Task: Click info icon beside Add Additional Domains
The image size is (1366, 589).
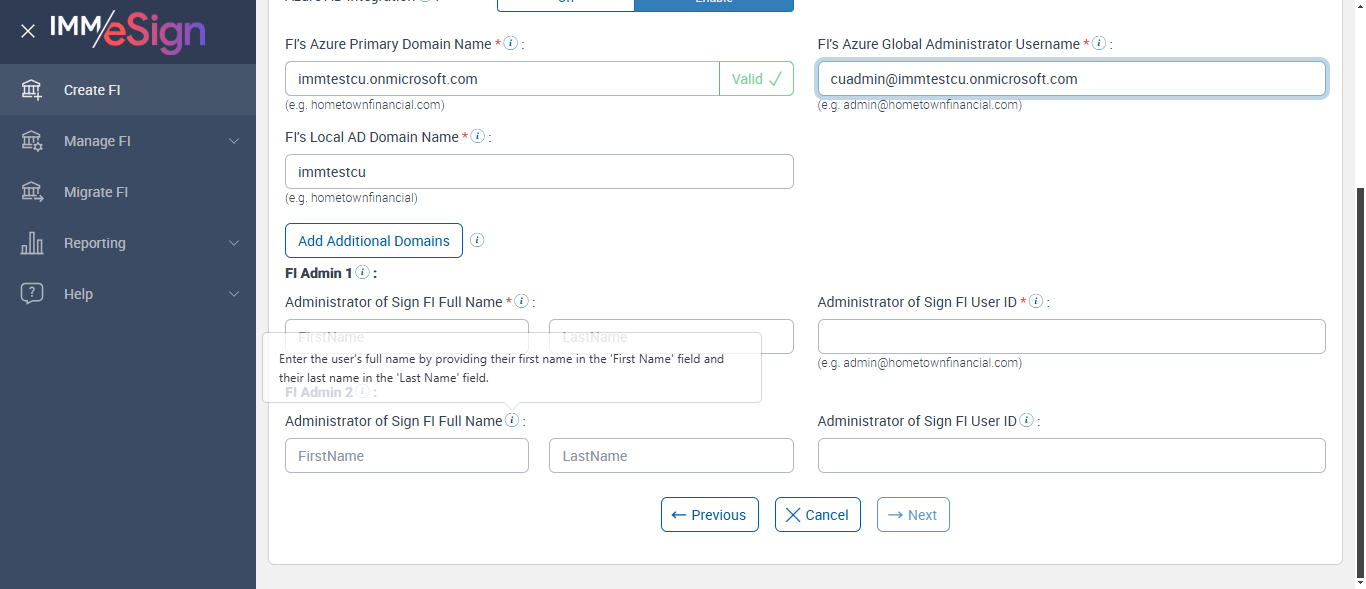Action: coord(477,240)
